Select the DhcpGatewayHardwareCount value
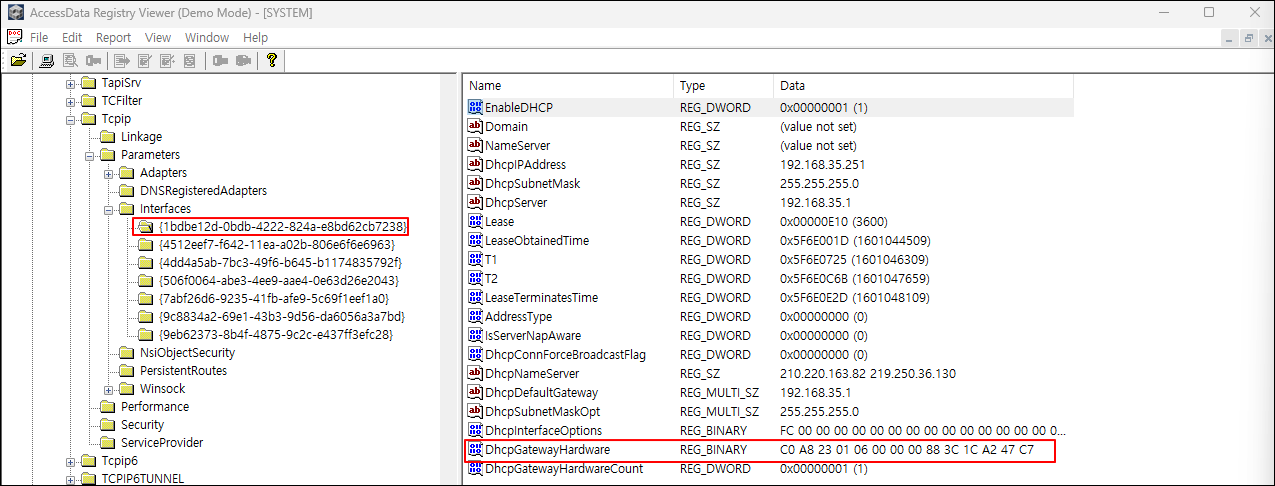 564,469
